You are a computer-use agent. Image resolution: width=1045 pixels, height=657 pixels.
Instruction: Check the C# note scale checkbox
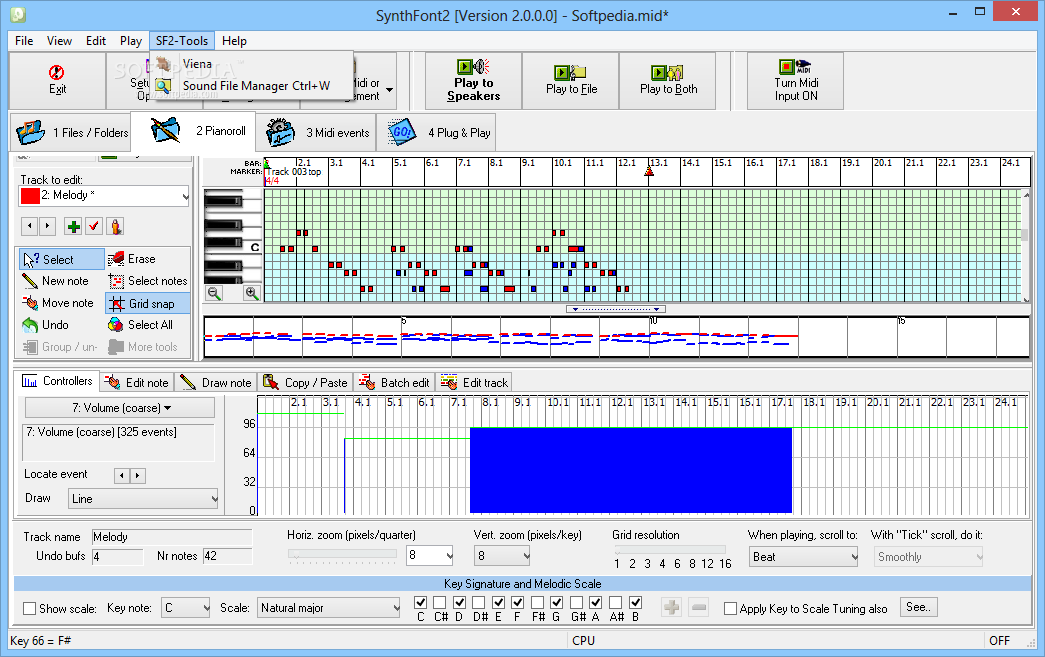(x=440, y=602)
